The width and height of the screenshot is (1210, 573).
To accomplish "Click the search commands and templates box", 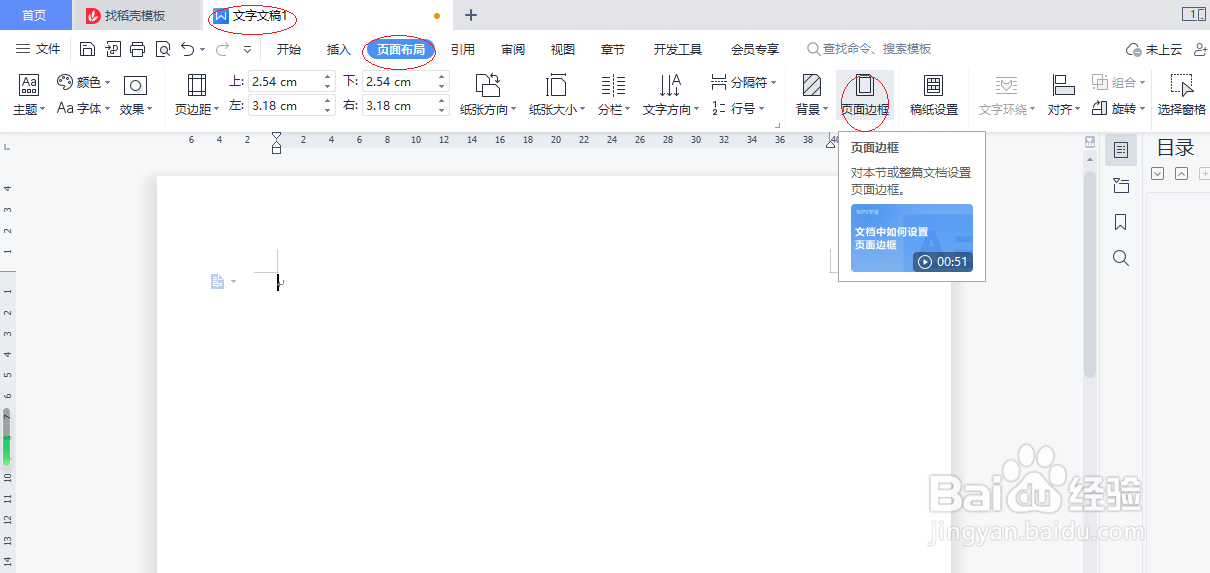I will pos(870,49).
